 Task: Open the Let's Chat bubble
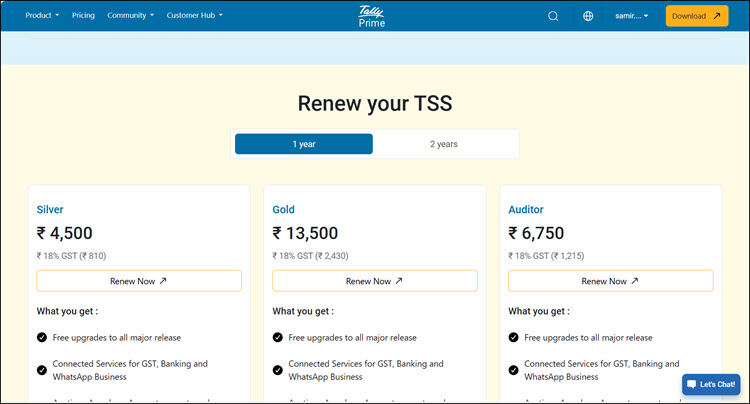click(711, 384)
